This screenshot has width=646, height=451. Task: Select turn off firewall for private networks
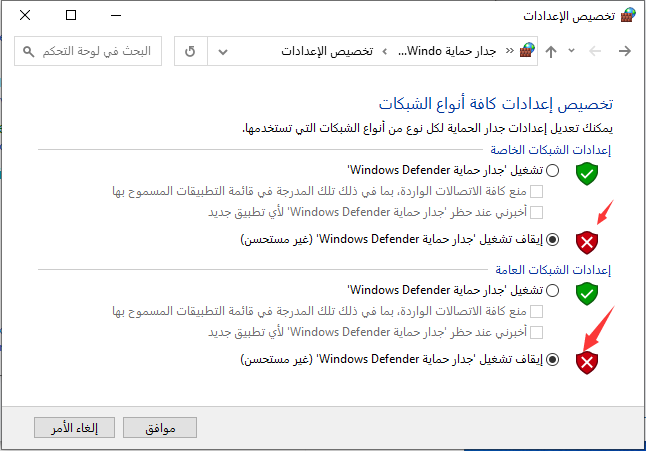coord(552,239)
